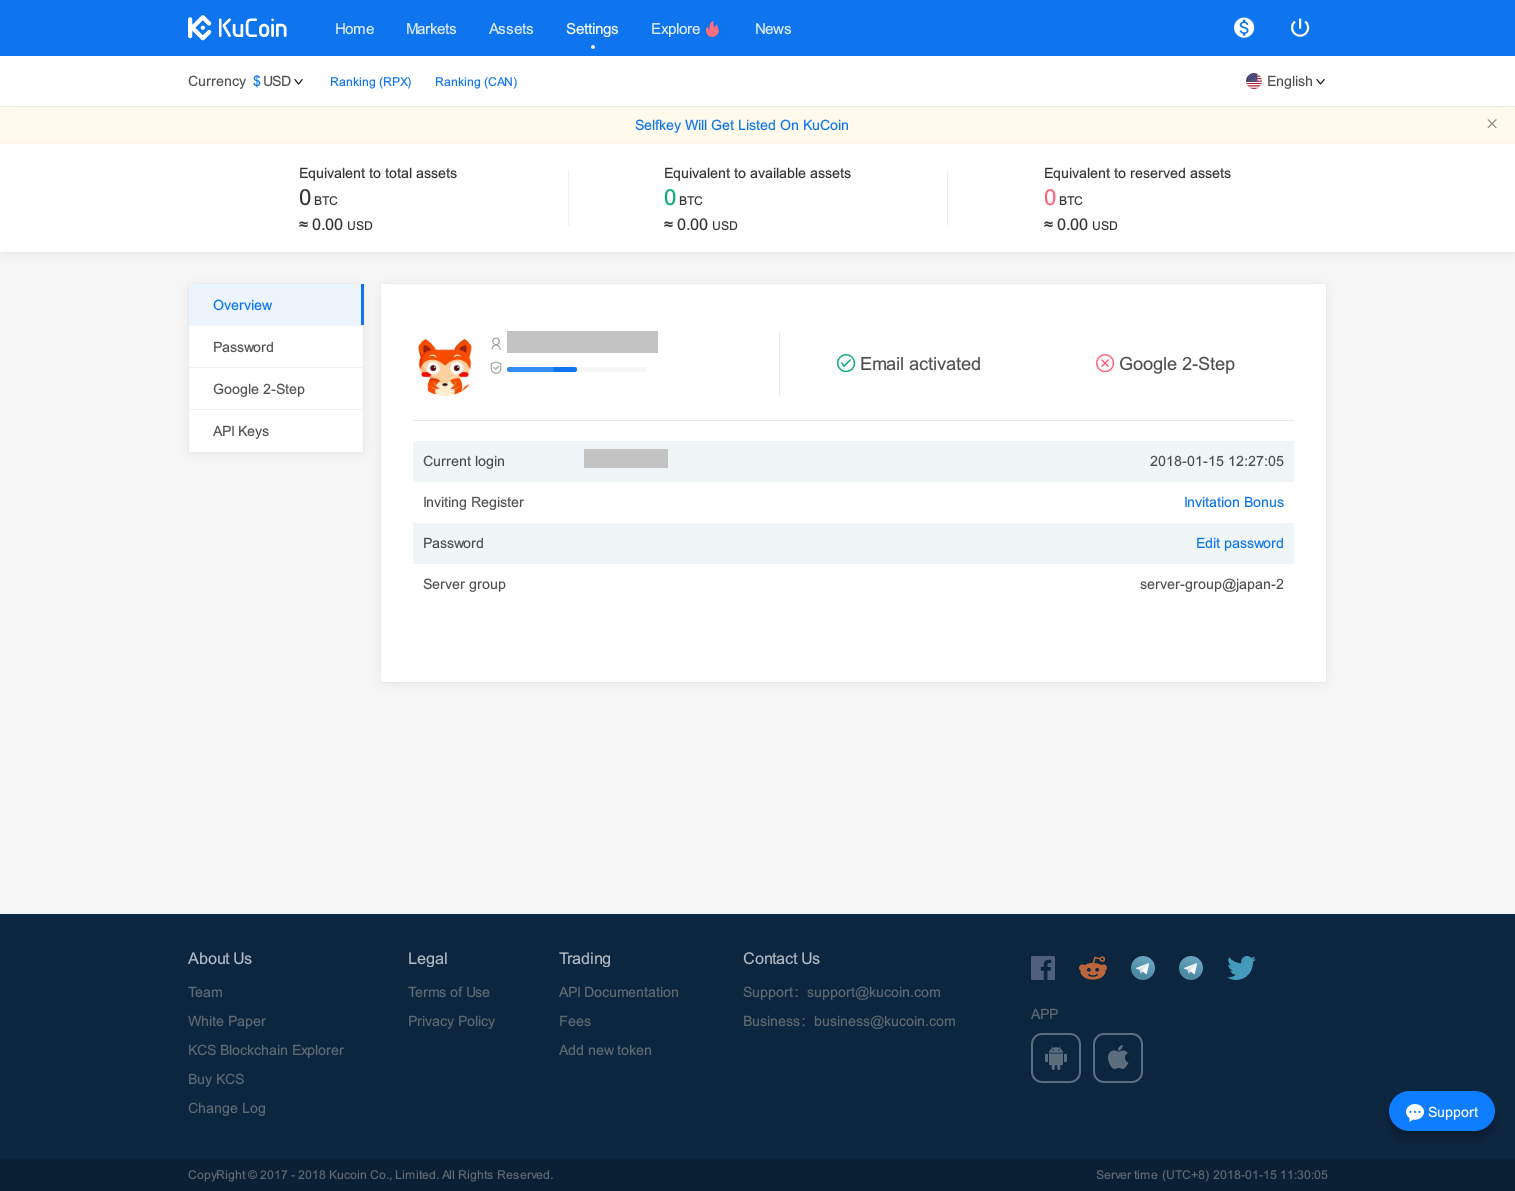Open the News menu
The height and width of the screenshot is (1191, 1515).
tap(773, 29)
